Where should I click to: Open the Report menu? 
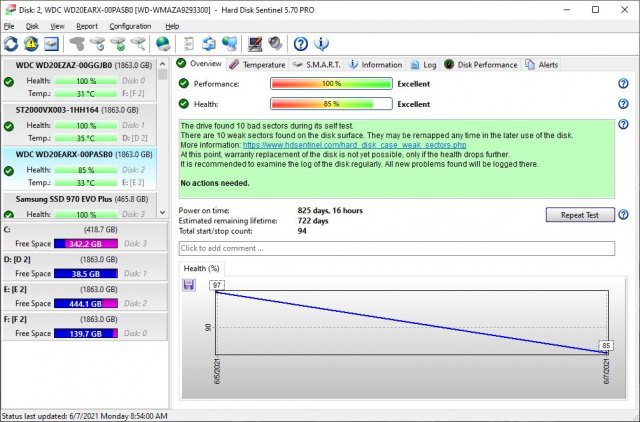click(87, 26)
